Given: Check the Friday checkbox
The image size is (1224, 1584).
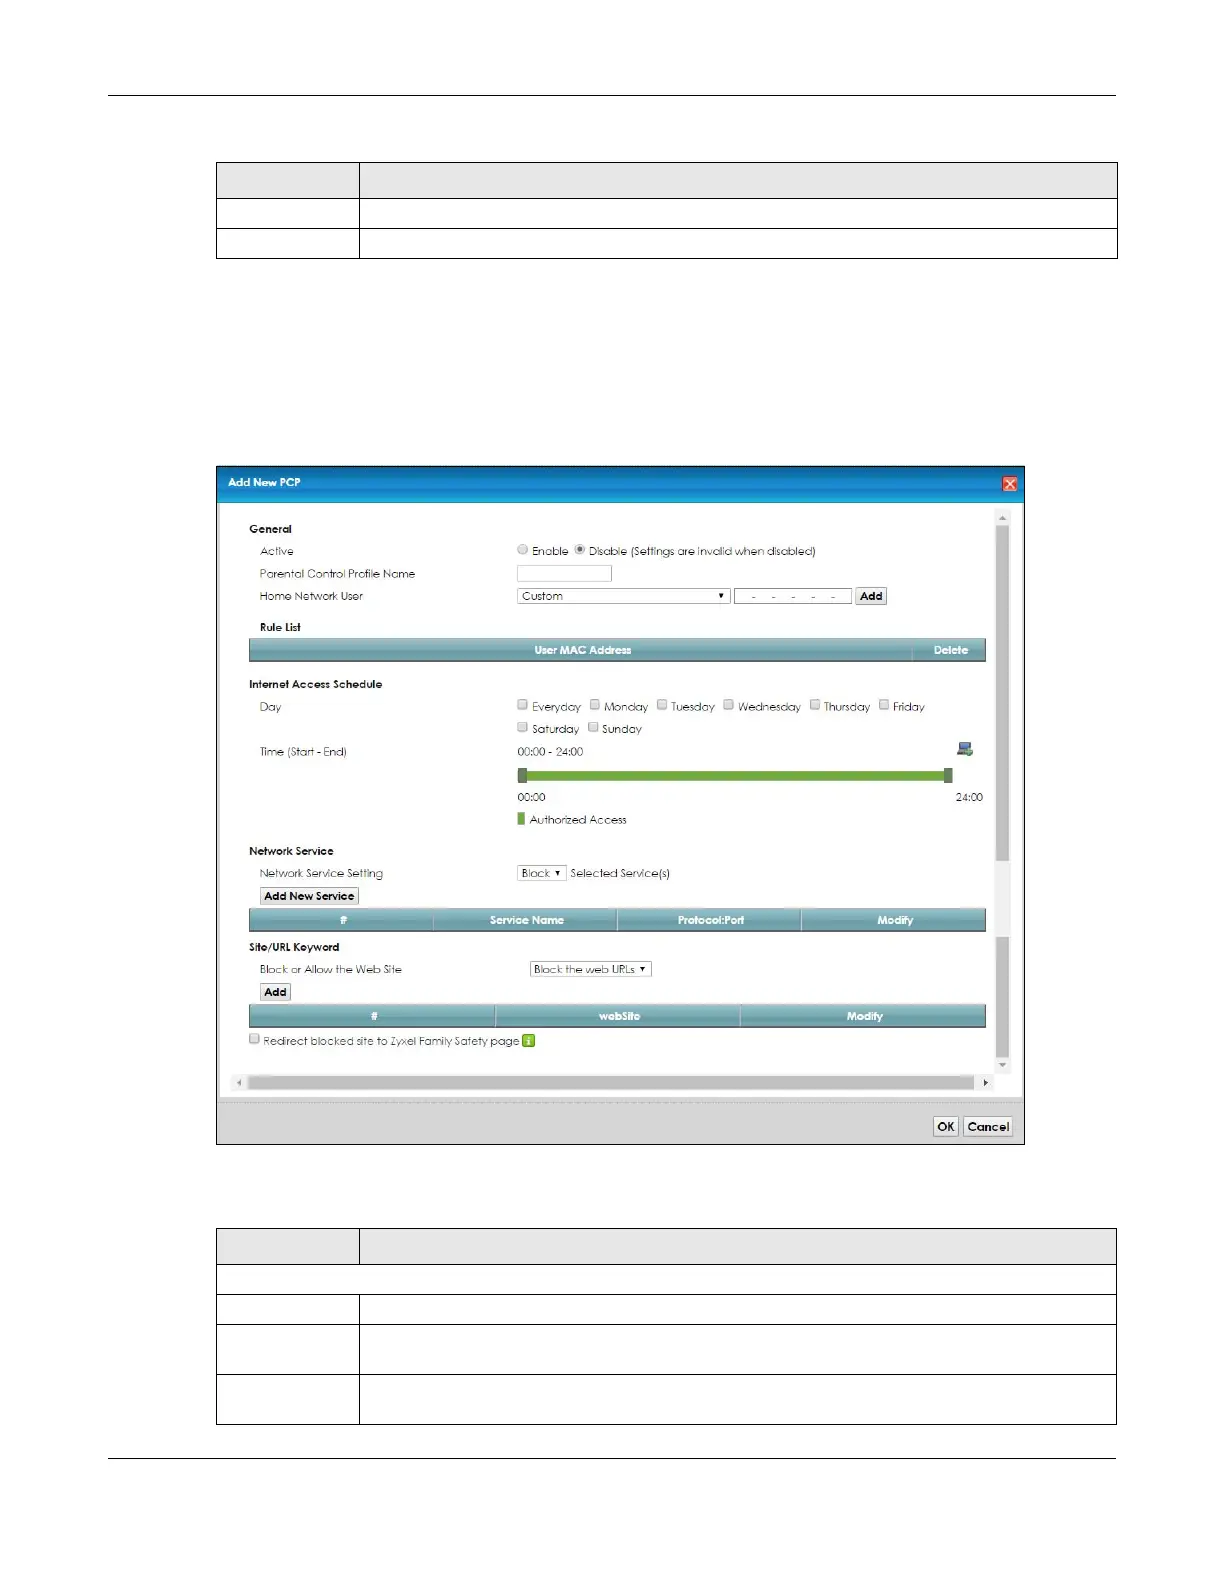Looking at the screenshot, I should point(884,705).
